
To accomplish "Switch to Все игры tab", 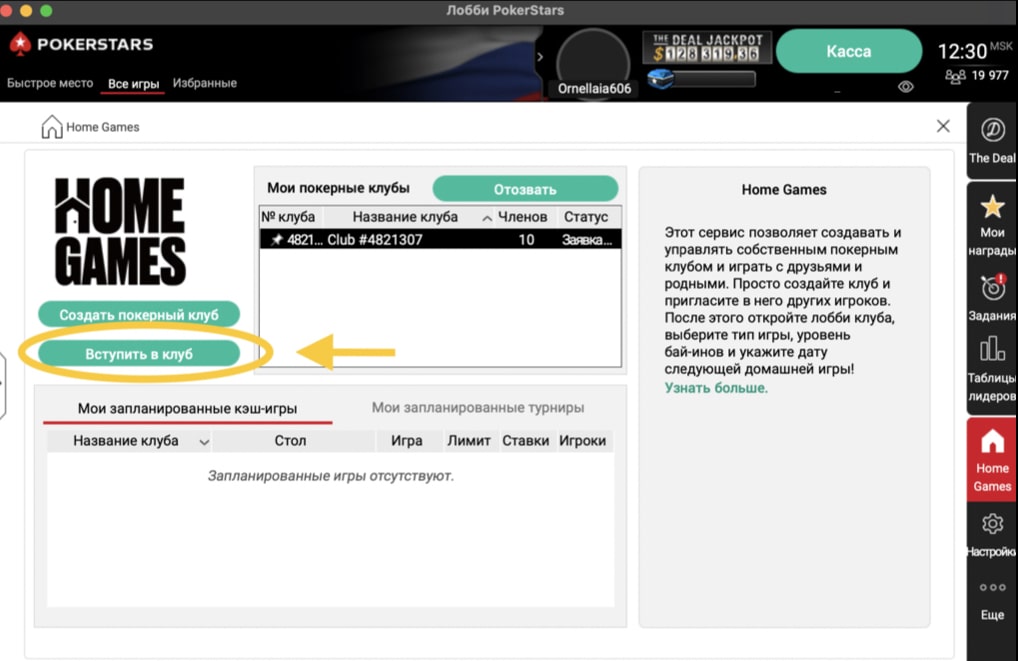I will point(133,84).
